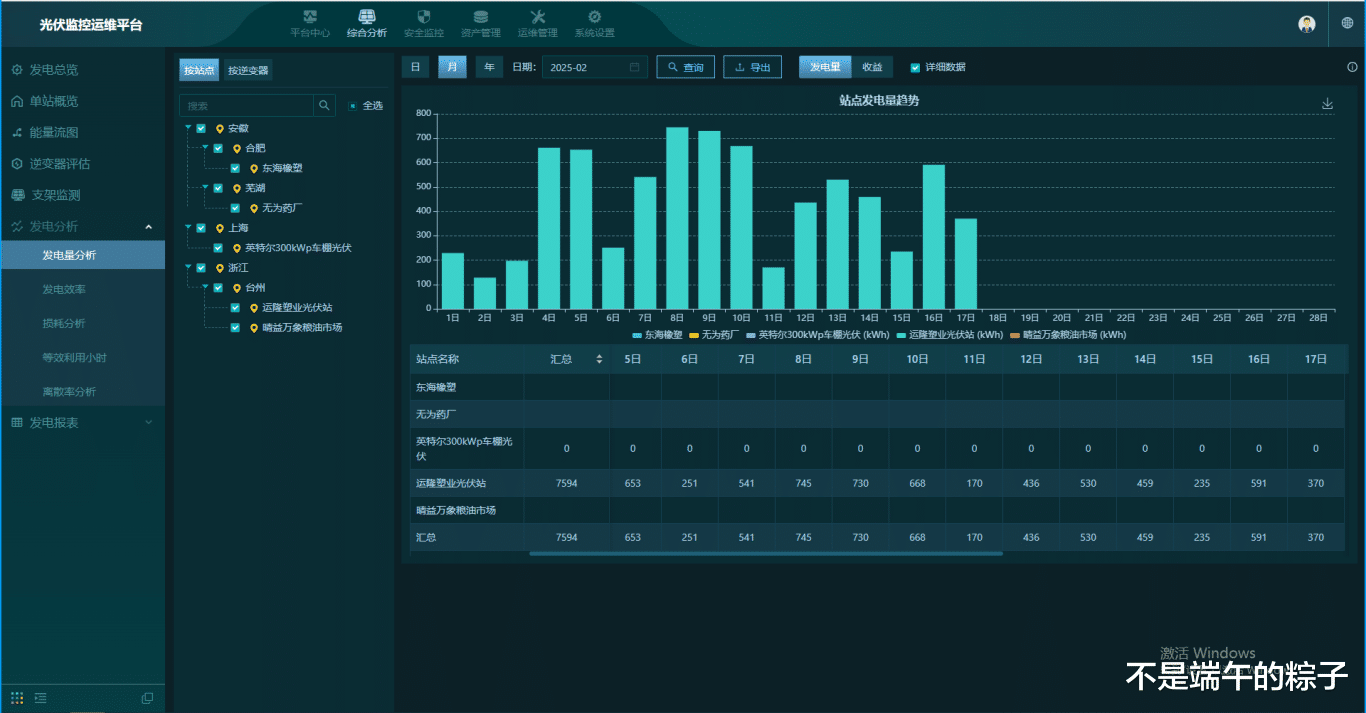The image size is (1366, 713).
Task: Download the chart via the download icon
Action: (x=1328, y=104)
